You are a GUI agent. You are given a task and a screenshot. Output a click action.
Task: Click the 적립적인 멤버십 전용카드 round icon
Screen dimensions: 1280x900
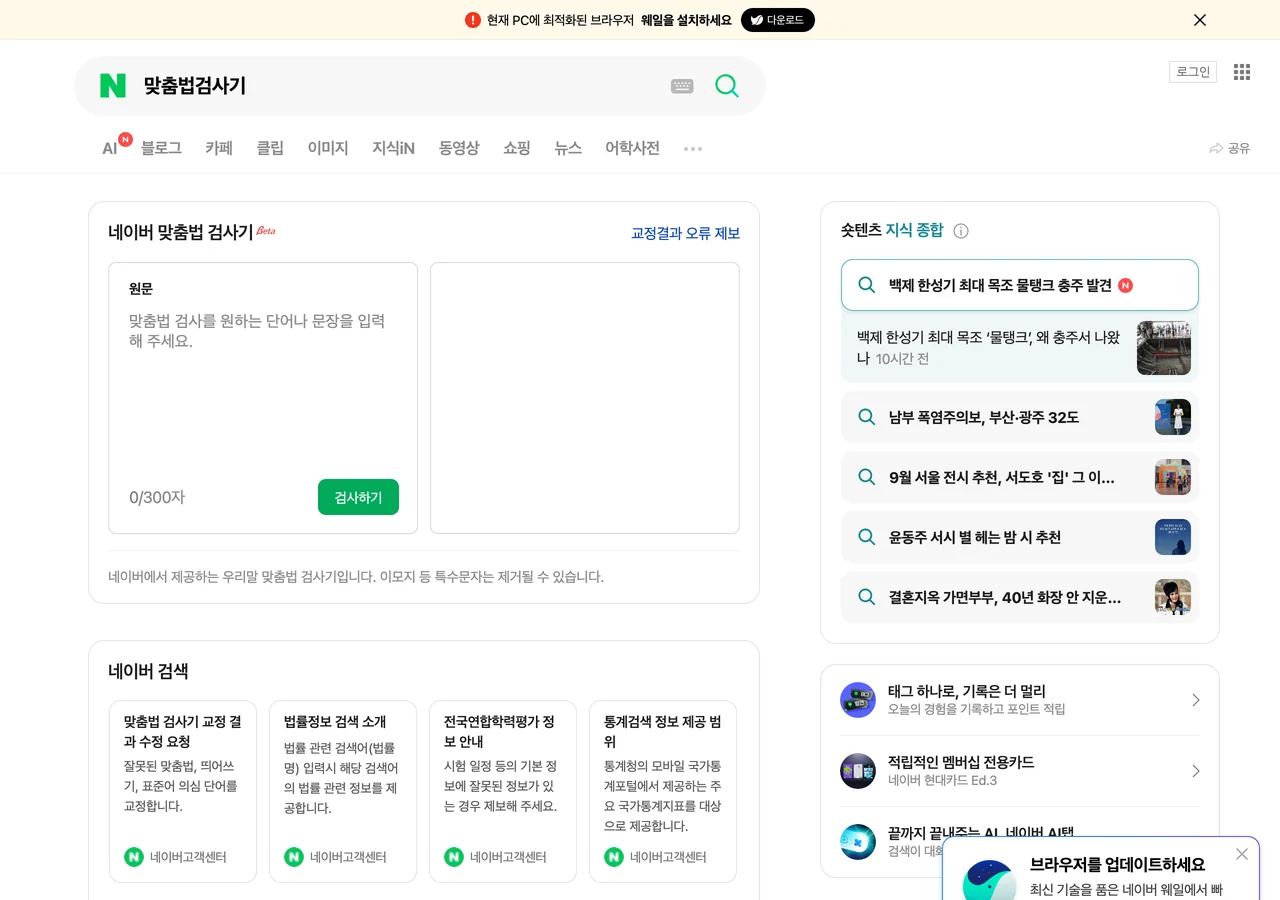click(858, 771)
